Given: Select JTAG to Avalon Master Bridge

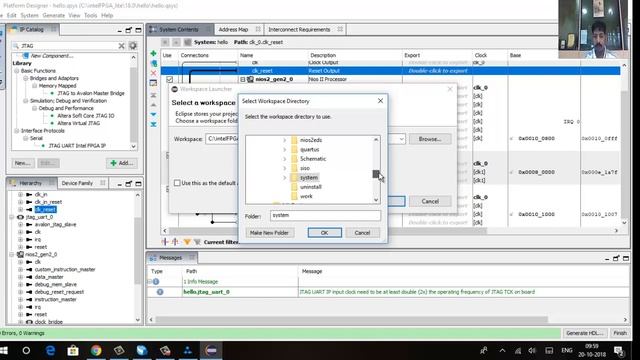Looking at the screenshot, I should pos(91,93).
